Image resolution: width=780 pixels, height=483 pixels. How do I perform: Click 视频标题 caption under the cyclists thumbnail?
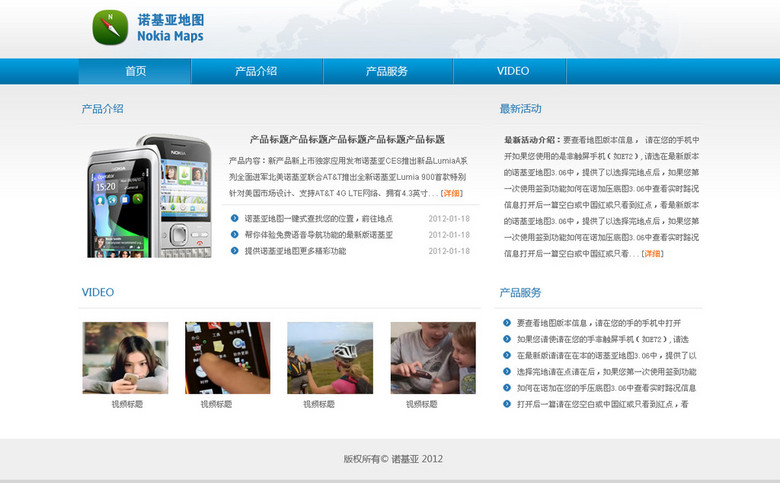click(x=319, y=404)
